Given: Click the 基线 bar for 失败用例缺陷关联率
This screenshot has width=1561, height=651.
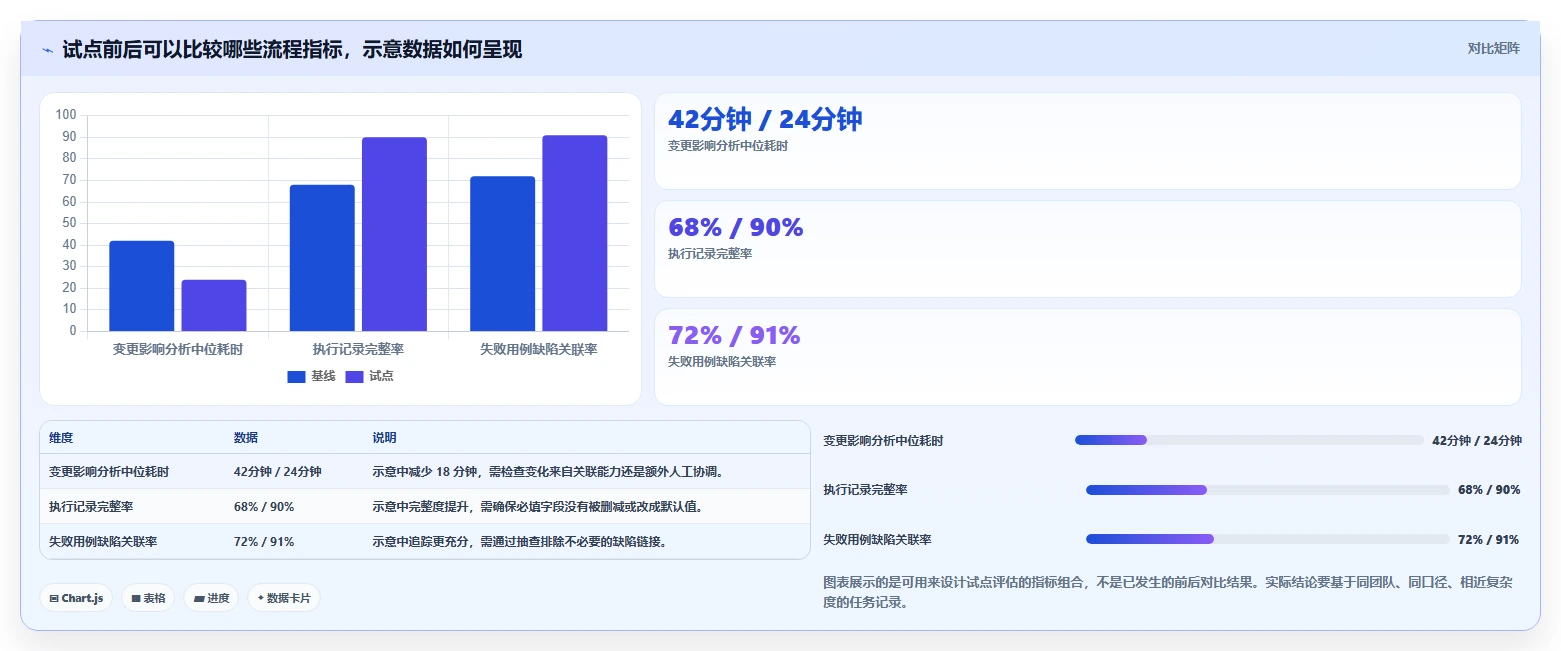Looking at the screenshot, I should tap(502, 253).
